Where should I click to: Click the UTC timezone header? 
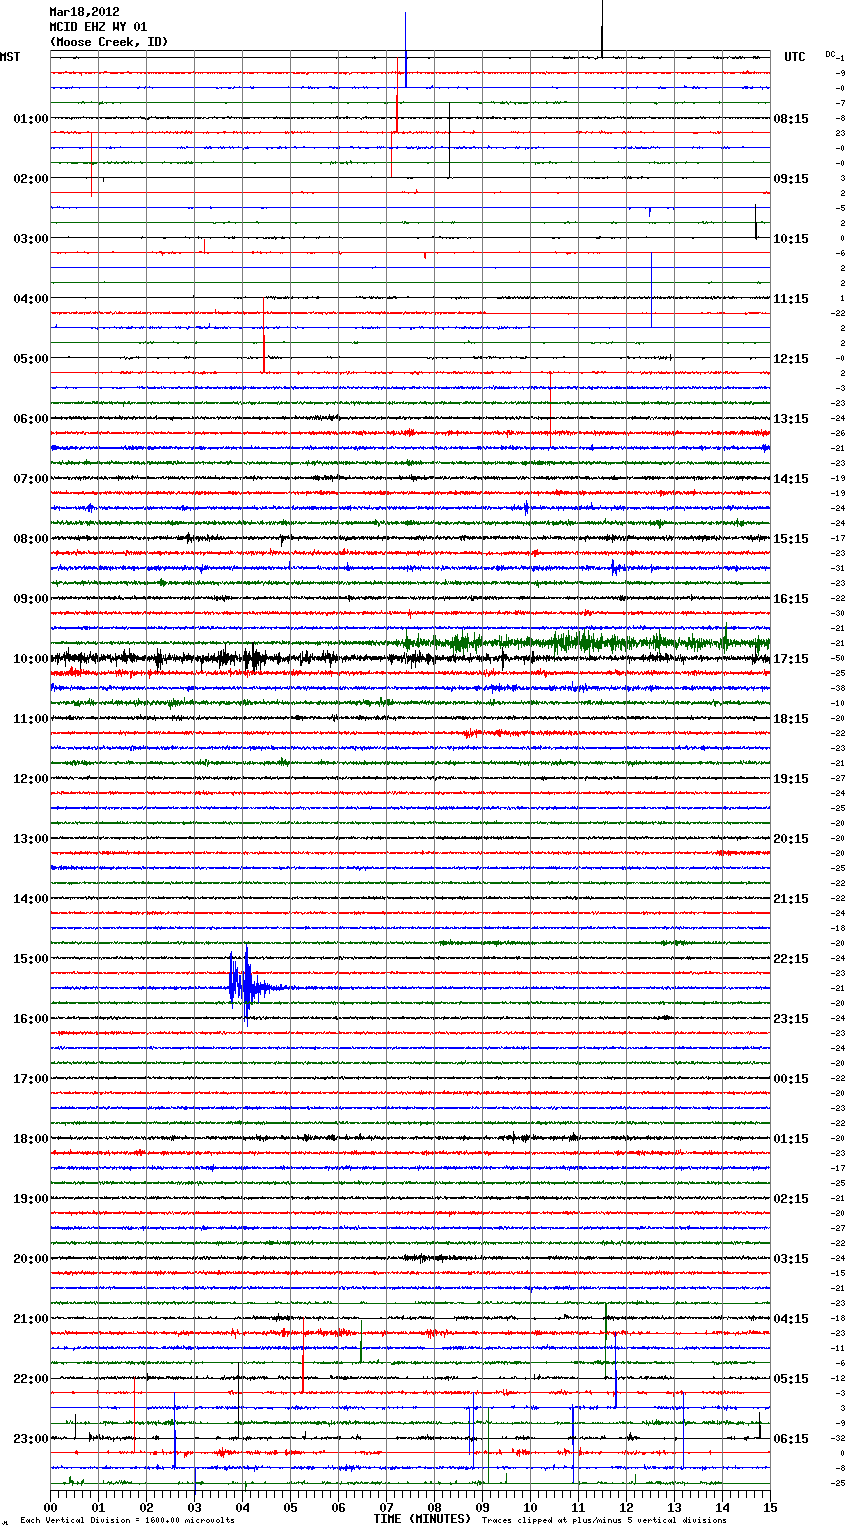(795, 57)
